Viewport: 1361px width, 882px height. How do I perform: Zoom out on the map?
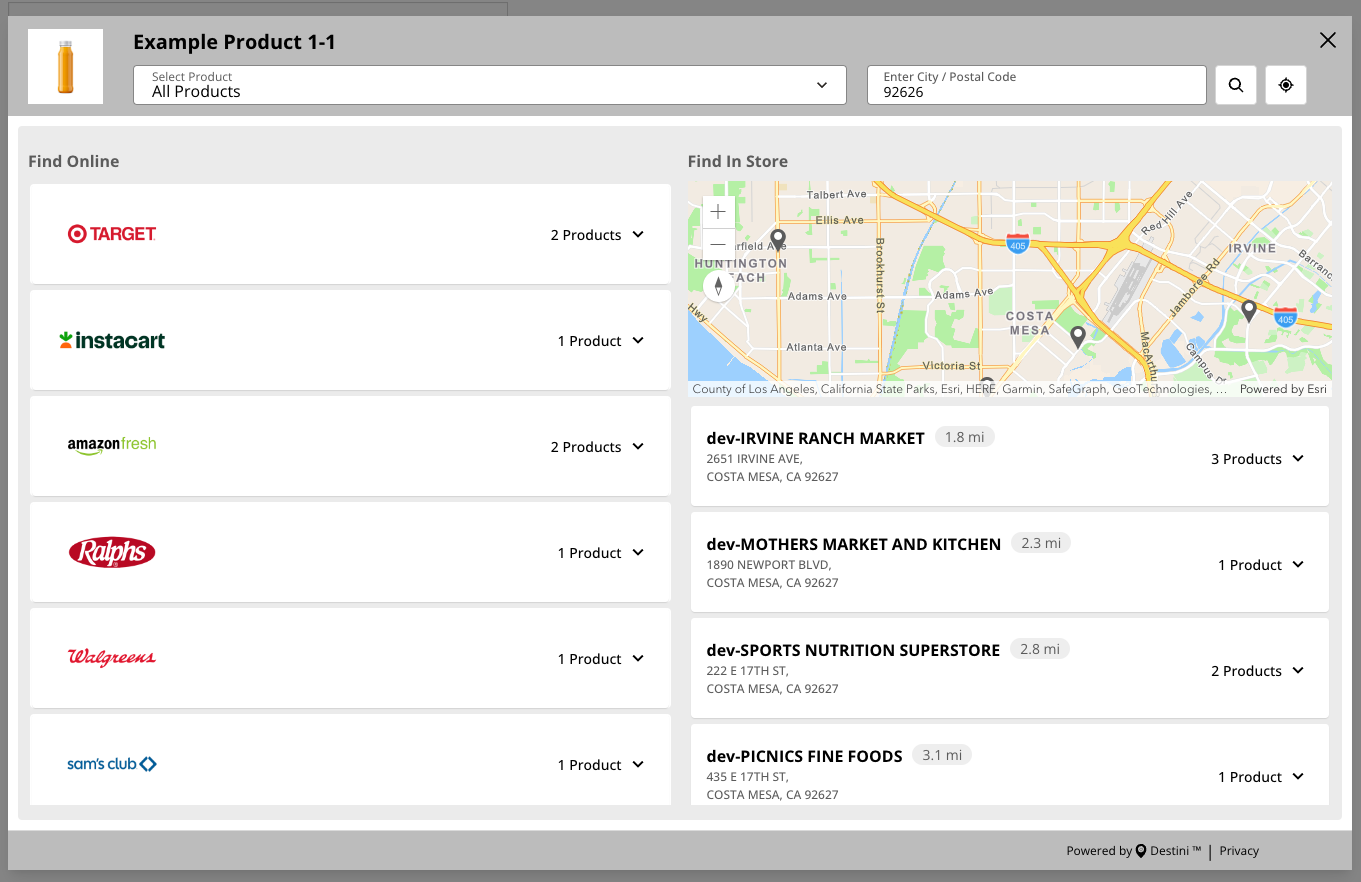tap(718, 243)
